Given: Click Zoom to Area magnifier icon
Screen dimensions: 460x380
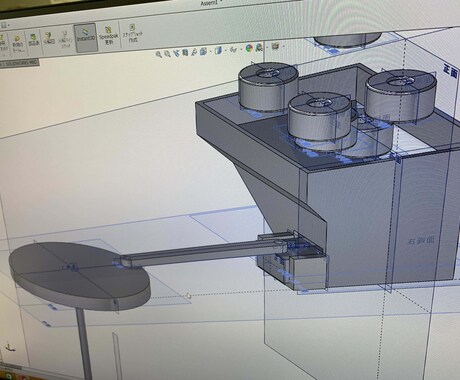Looking at the screenshot, I should pos(168,54).
